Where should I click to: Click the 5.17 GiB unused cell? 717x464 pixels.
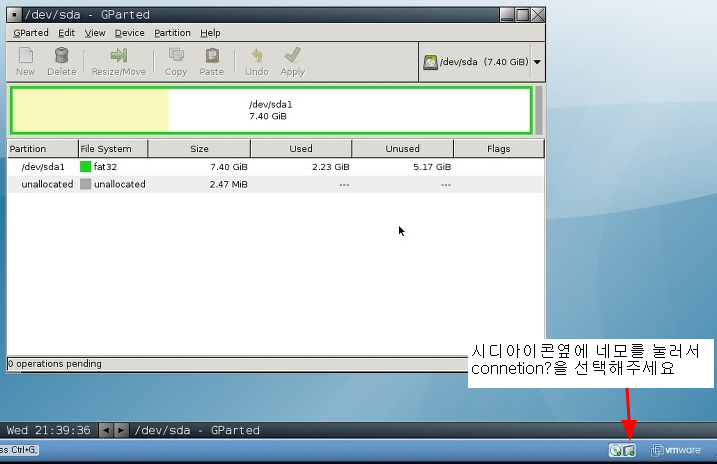pos(432,167)
